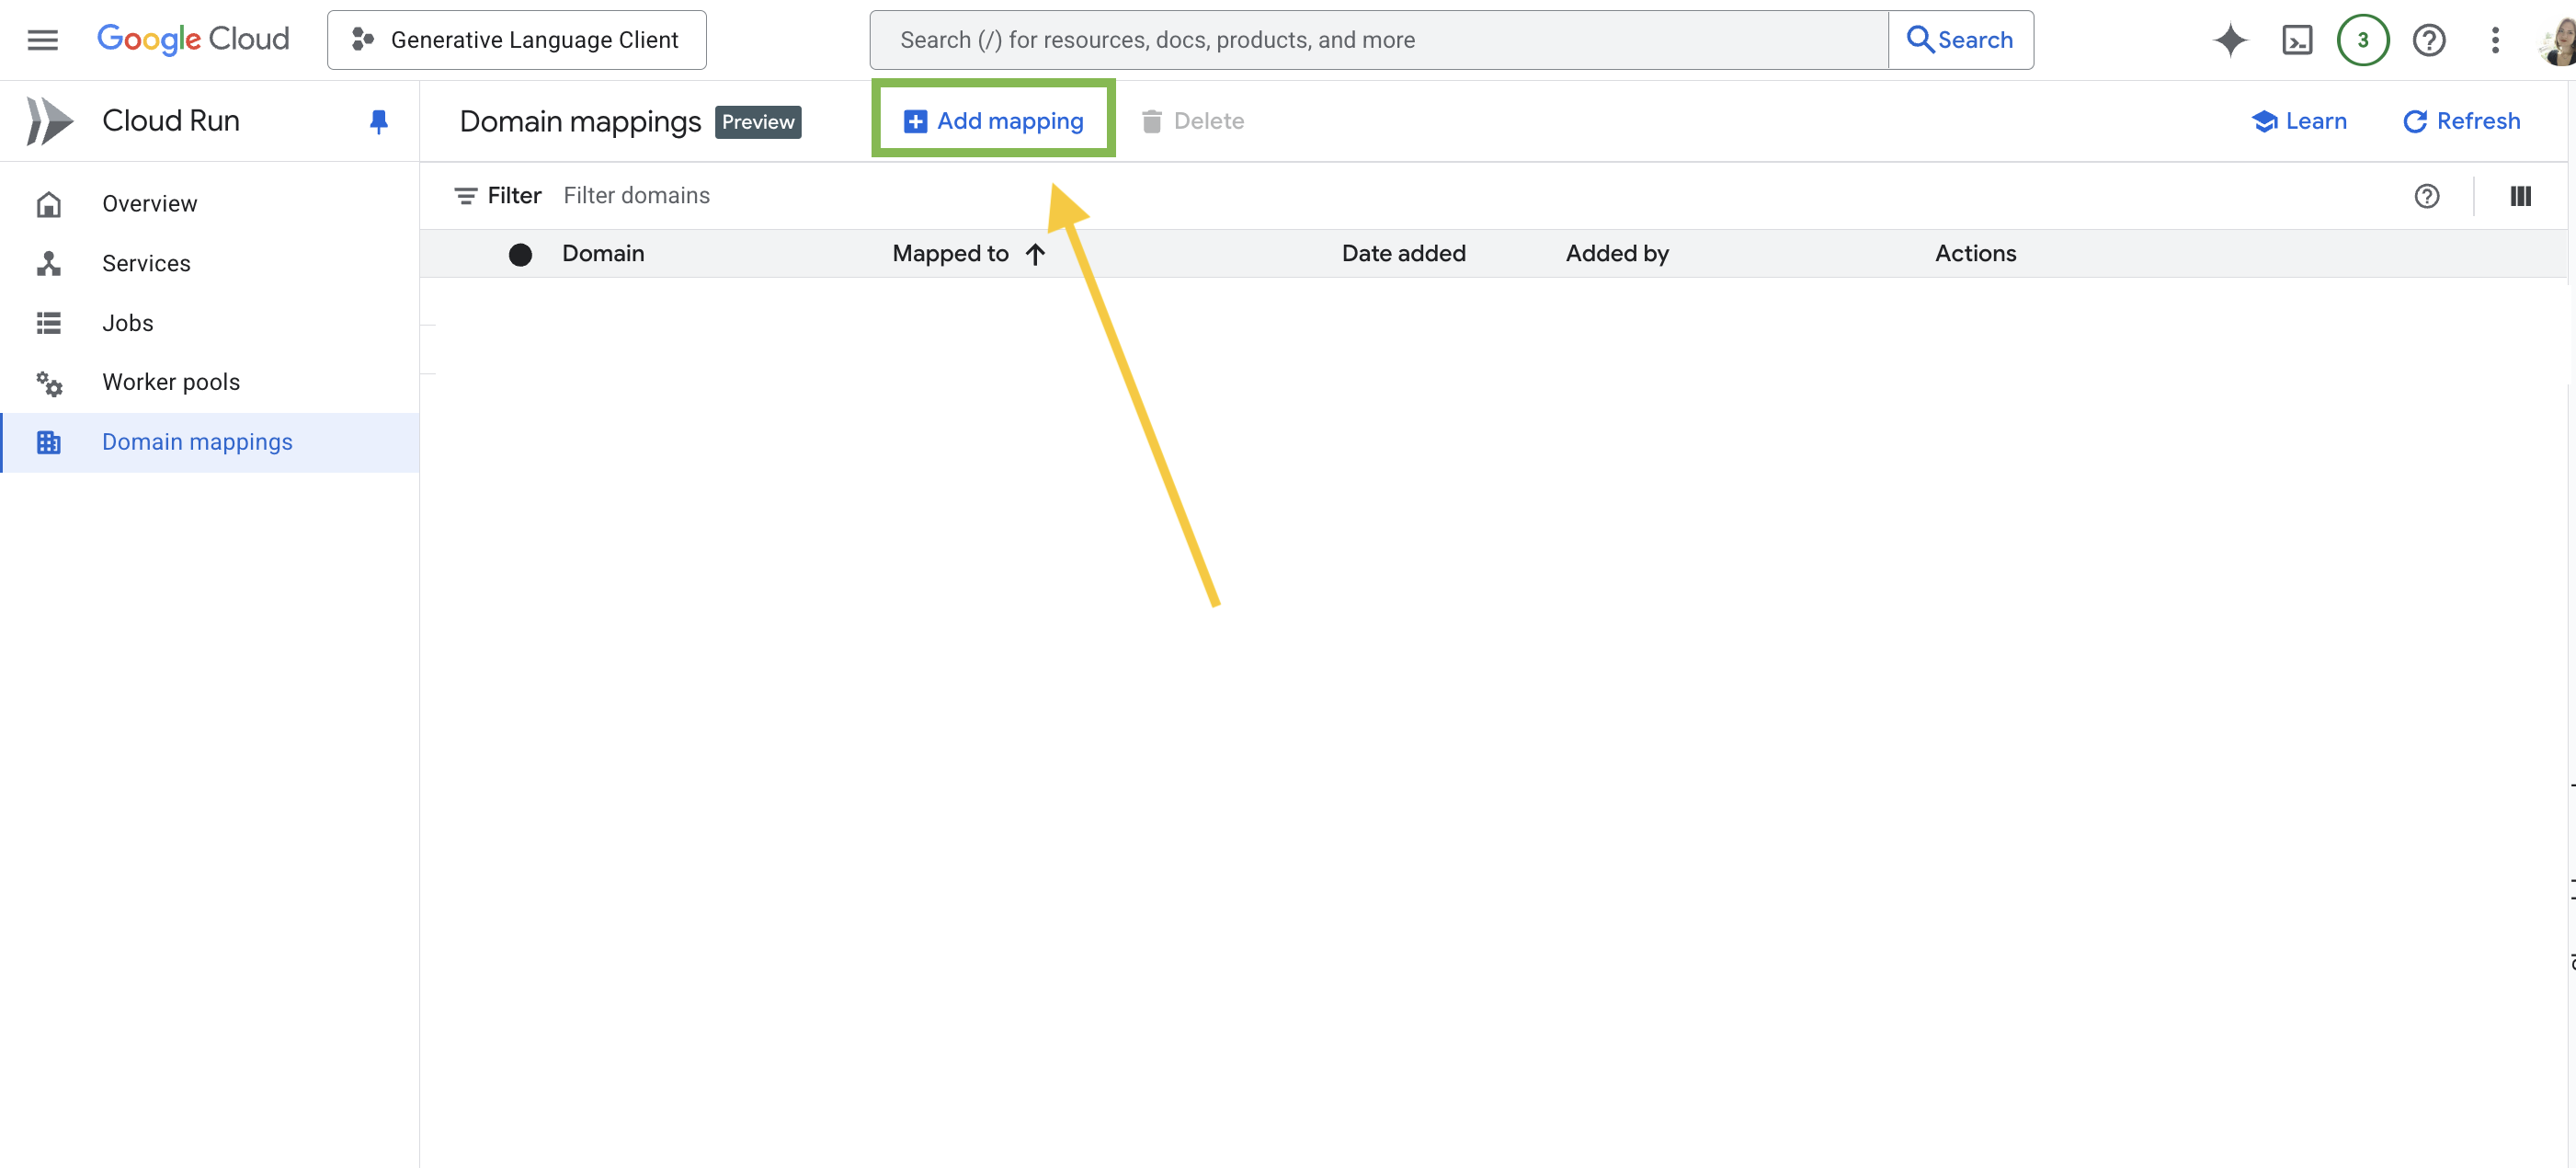Sort by the Mapped to column arrow
Viewport: 2576px width, 1168px height.
pyautogui.click(x=1035, y=254)
